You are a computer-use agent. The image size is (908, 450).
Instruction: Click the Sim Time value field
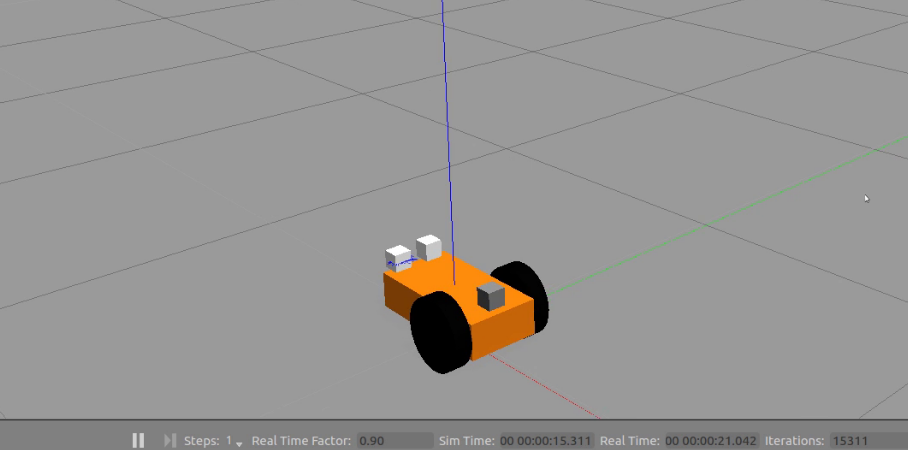pyautogui.click(x=547, y=441)
